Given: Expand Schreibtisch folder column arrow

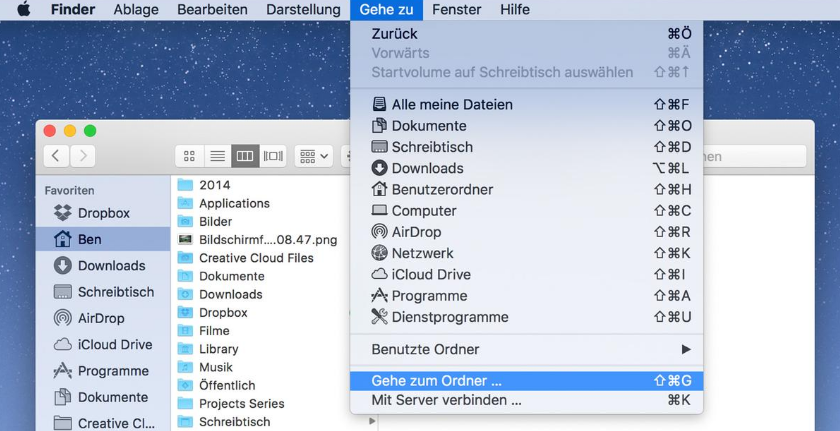Looking at the screenshot, I should click(372, 422).
